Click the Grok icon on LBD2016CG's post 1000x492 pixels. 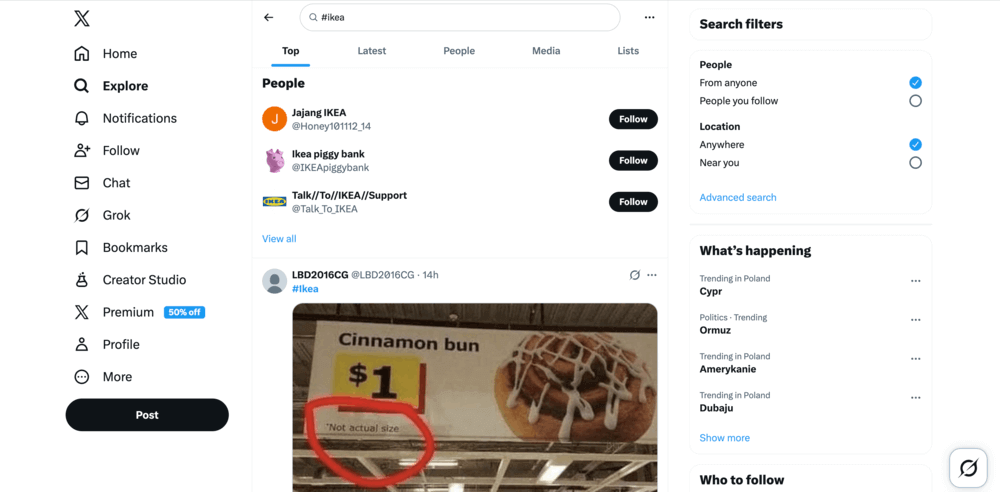click(634, 275)
